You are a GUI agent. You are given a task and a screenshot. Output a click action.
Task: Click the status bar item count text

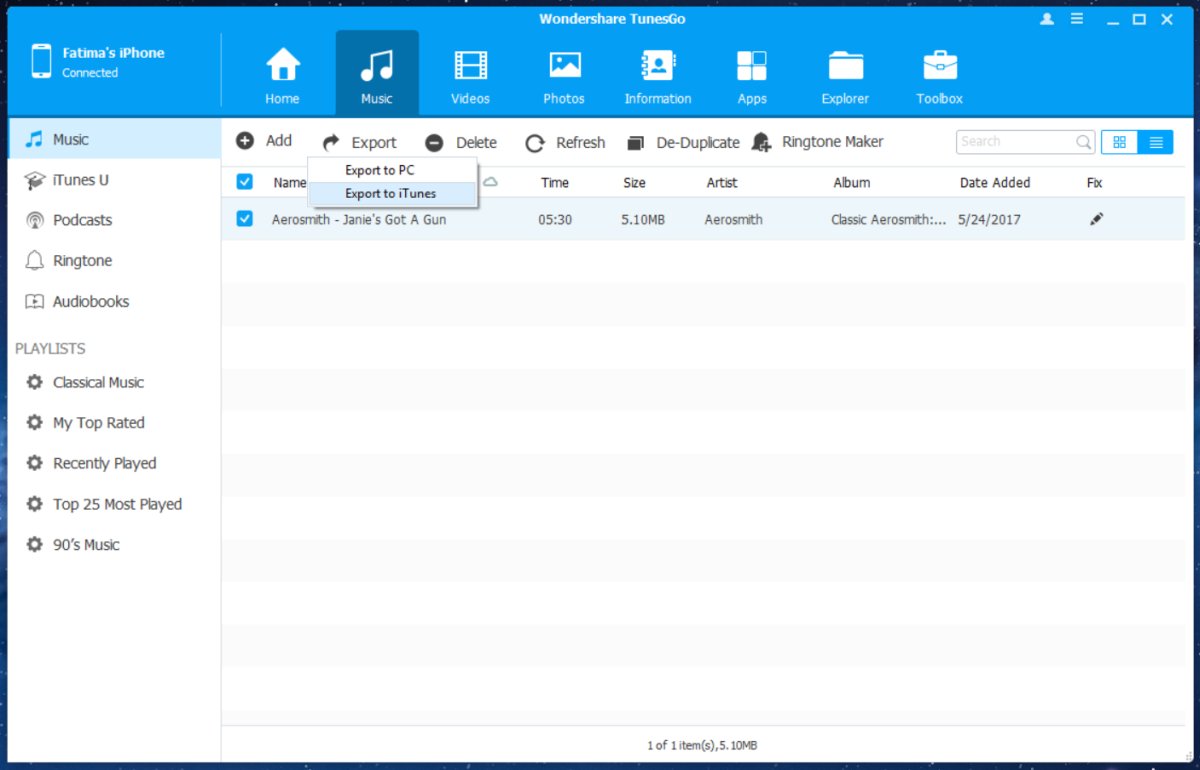coord(702,745)
